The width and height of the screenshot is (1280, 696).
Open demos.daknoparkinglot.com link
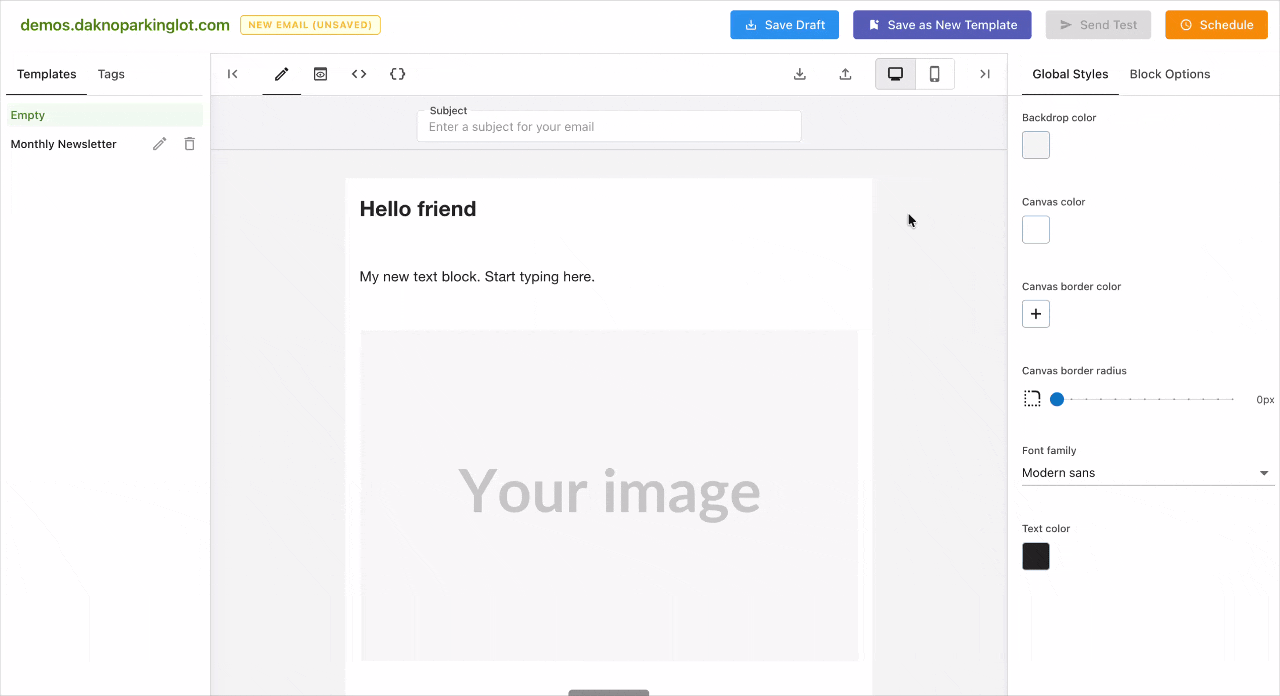pos(125,25)
